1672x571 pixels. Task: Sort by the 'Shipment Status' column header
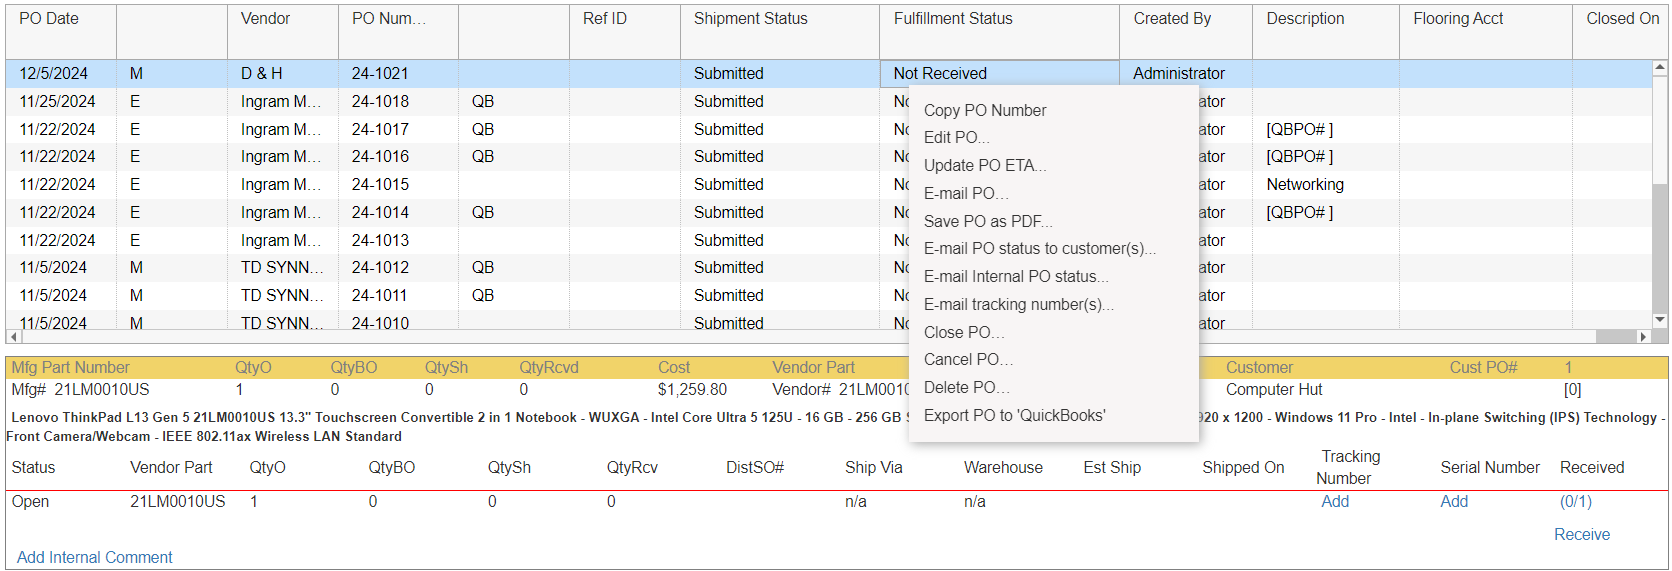(x=750, y=19)
